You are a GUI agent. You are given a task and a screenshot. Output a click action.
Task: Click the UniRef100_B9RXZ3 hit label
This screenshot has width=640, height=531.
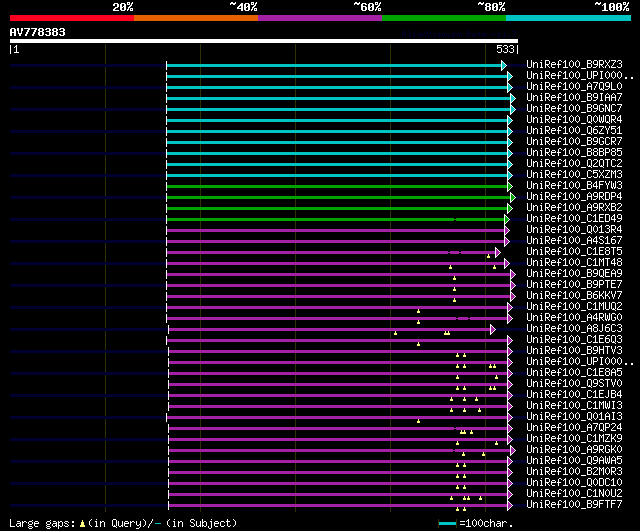pos(574,64)
